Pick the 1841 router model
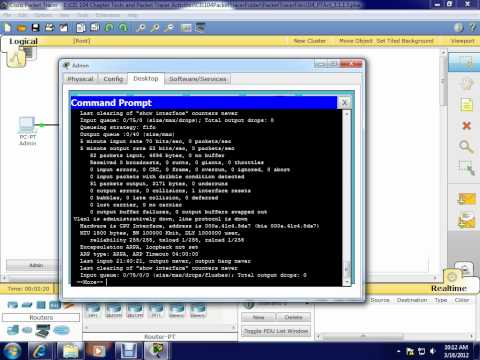Viewport: 480px width, 360px height. pyautogui.click(x=93, y=312)
